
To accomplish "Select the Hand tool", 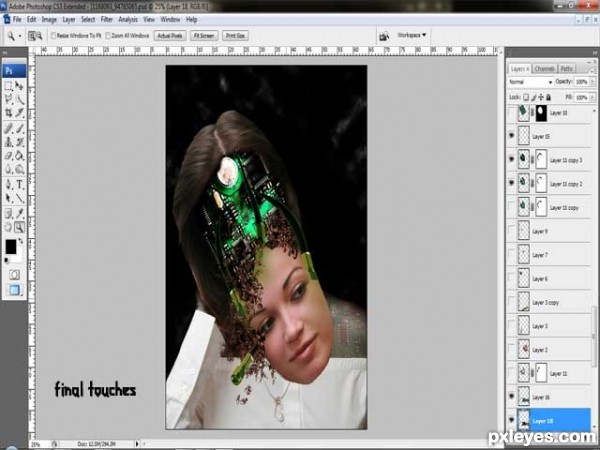I will (8, 227).
